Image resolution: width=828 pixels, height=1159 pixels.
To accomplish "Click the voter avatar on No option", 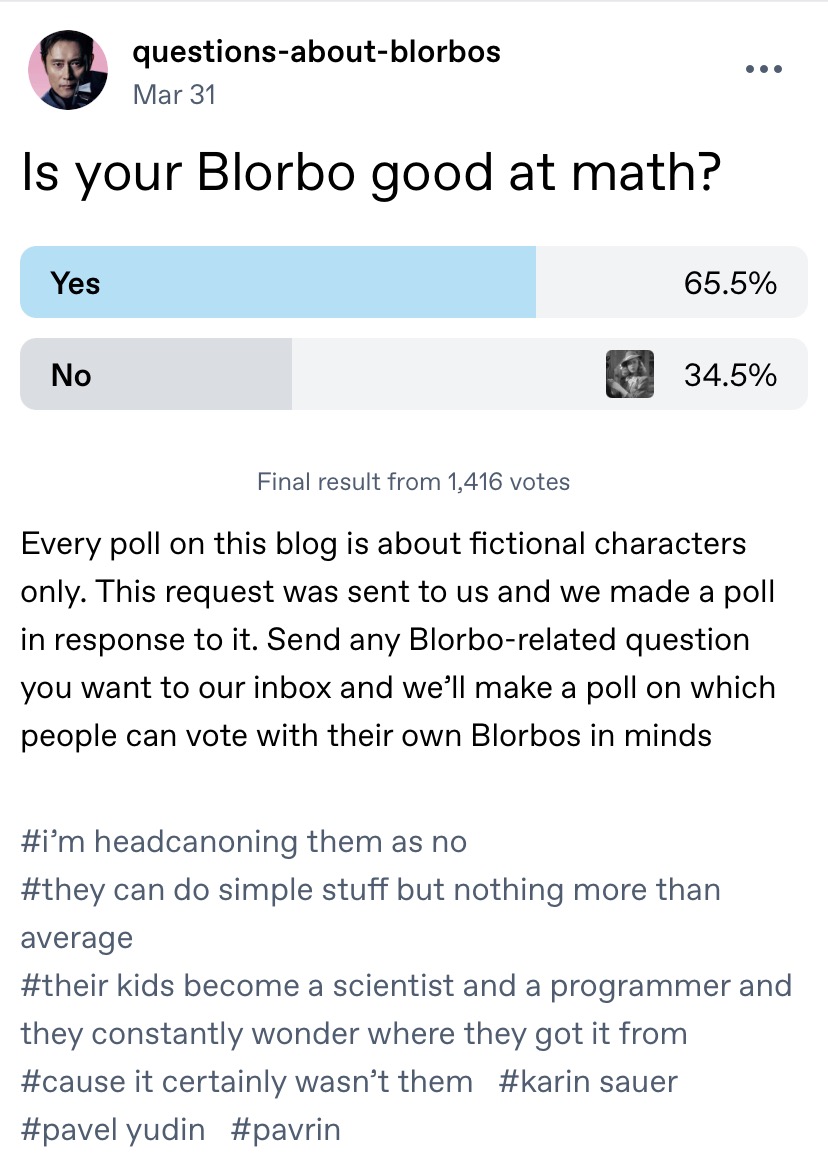I will coord(630,374).
